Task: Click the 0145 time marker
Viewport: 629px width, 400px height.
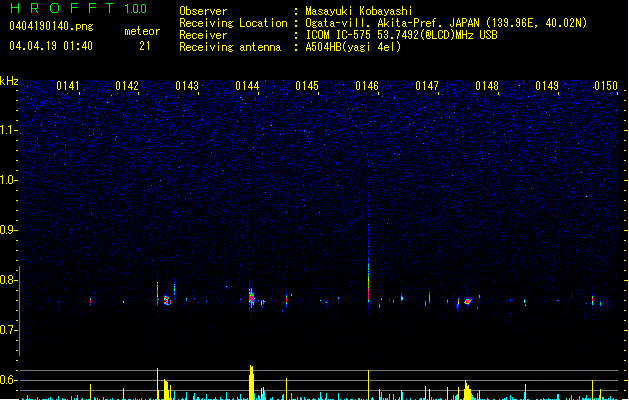Action: (307, 86)
